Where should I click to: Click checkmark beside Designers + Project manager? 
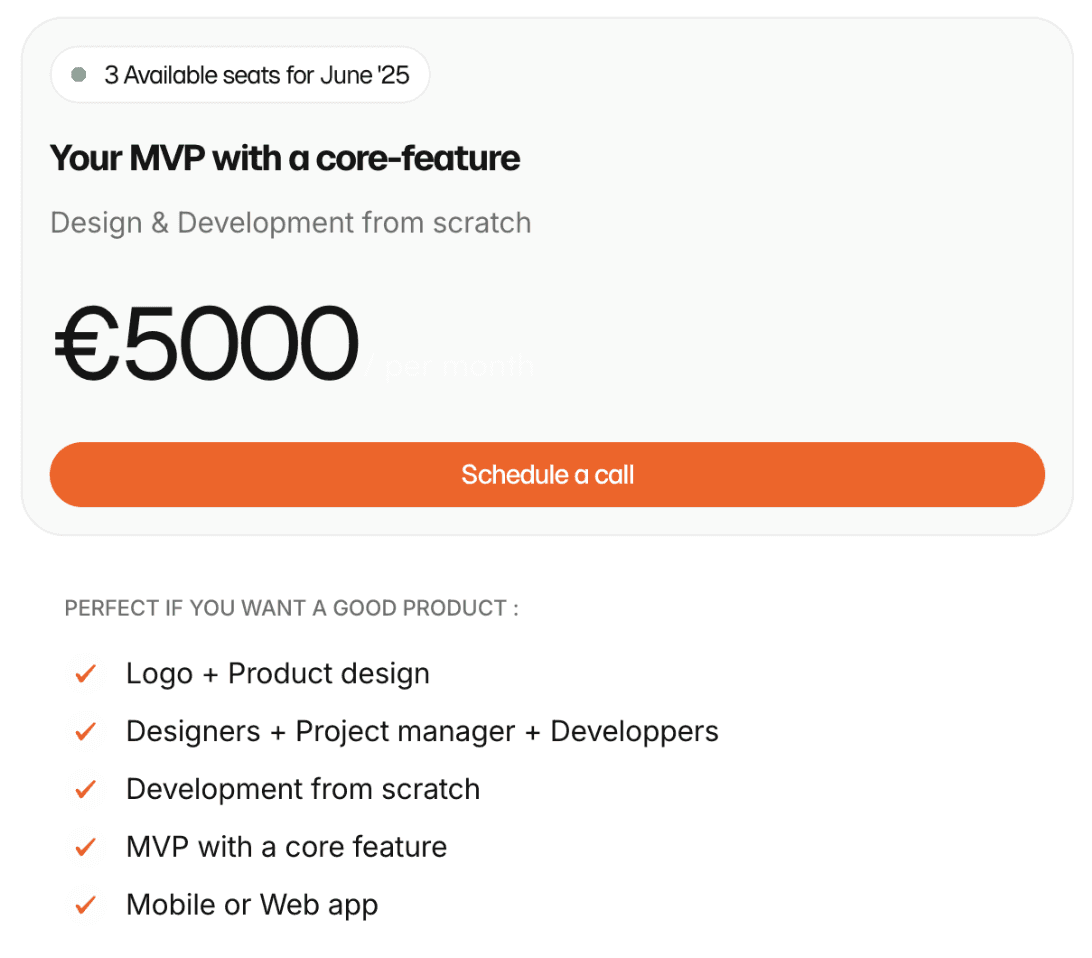[x=86, y=731]
